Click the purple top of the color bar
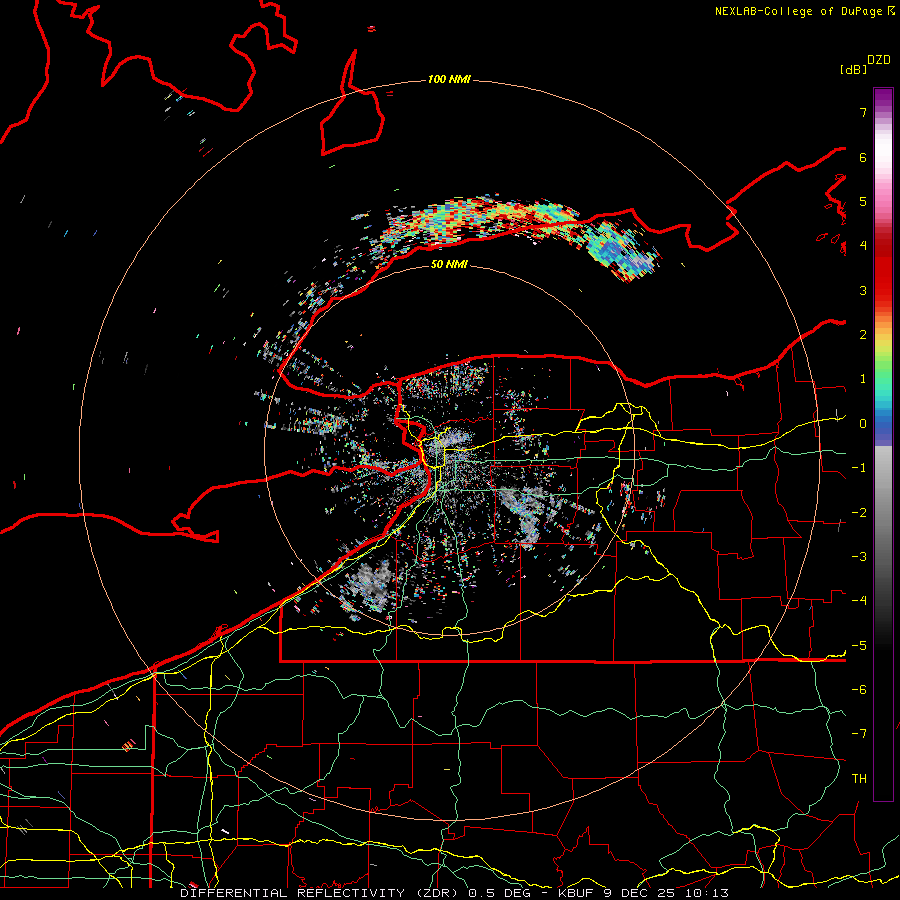 (x=883, y=98)
